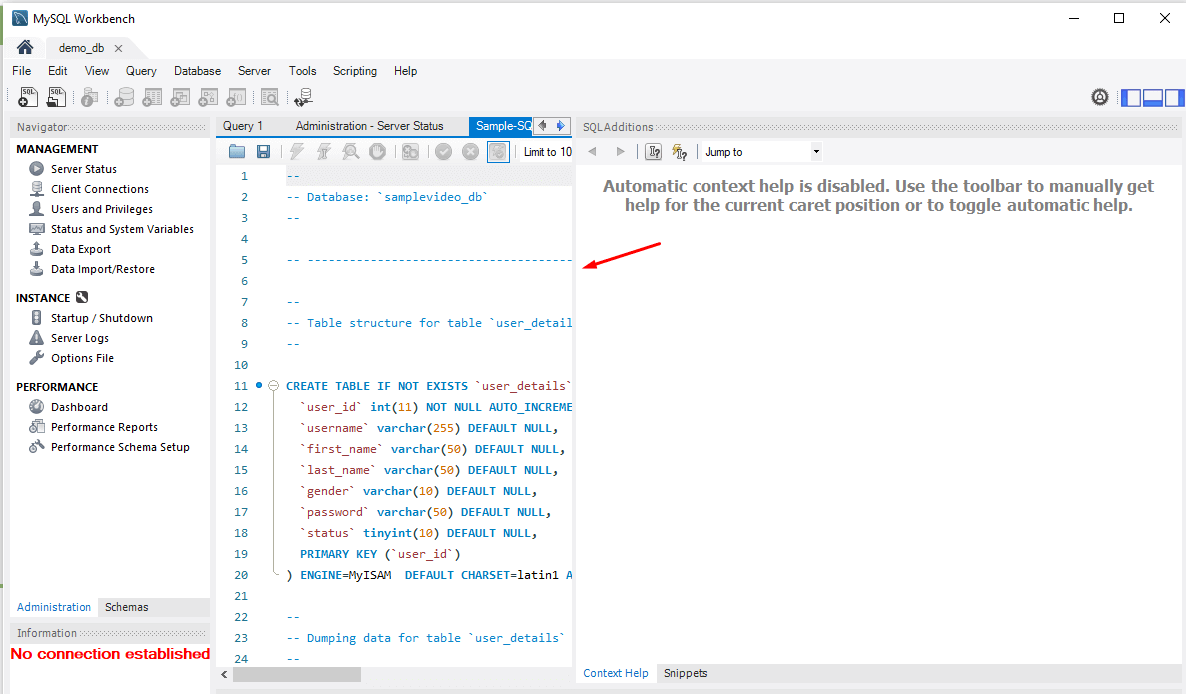Click the stop execution hand icon
Image resolution: width=1186 pixels, height=694 pixels.
click(377, 151)
